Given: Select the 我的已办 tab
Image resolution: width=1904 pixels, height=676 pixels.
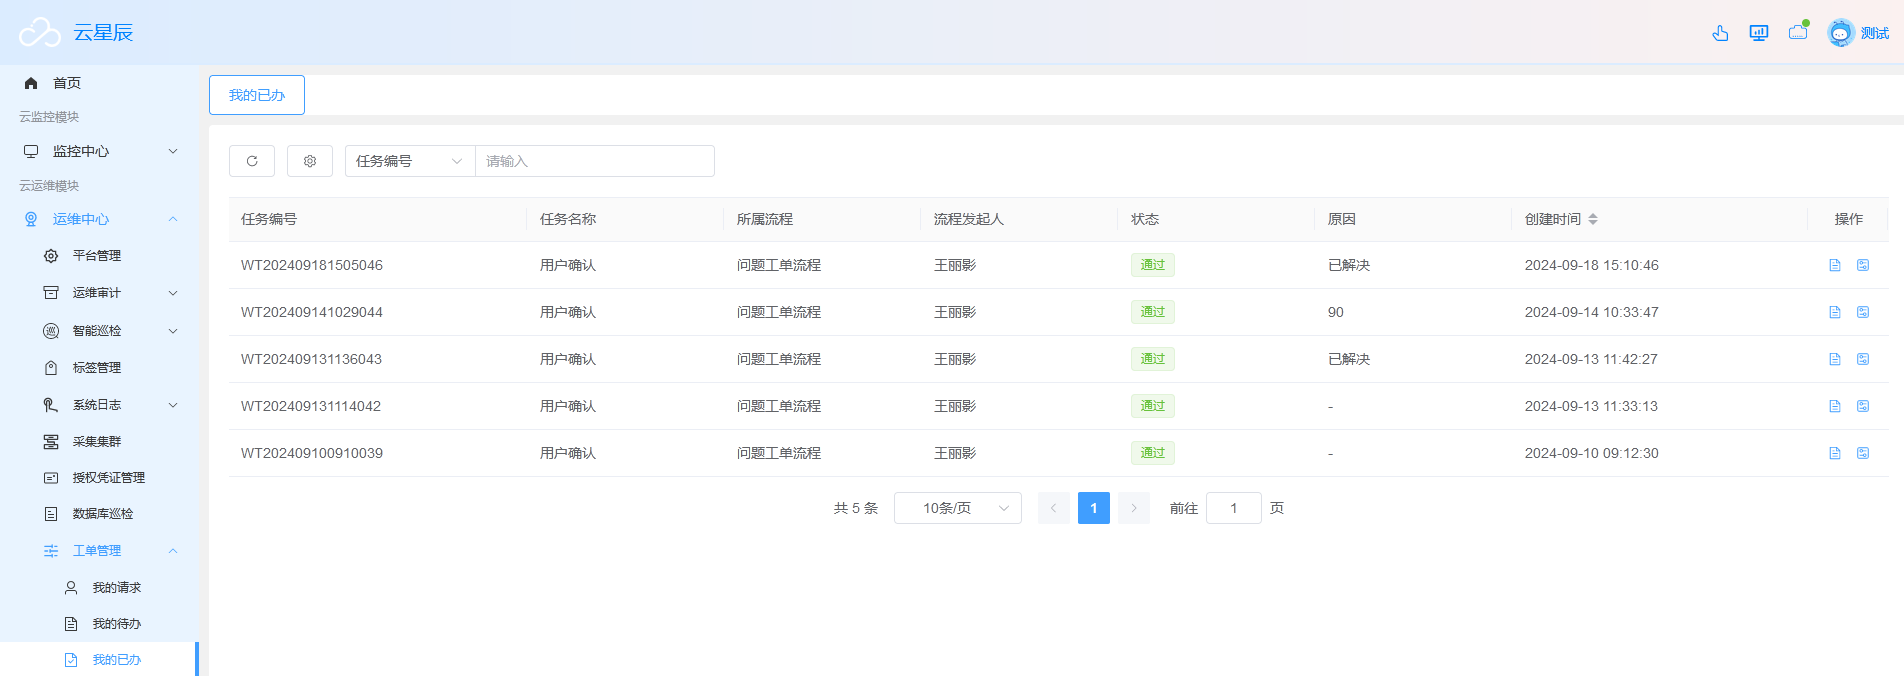Looking at the screenshot, I should coord(257,95).
